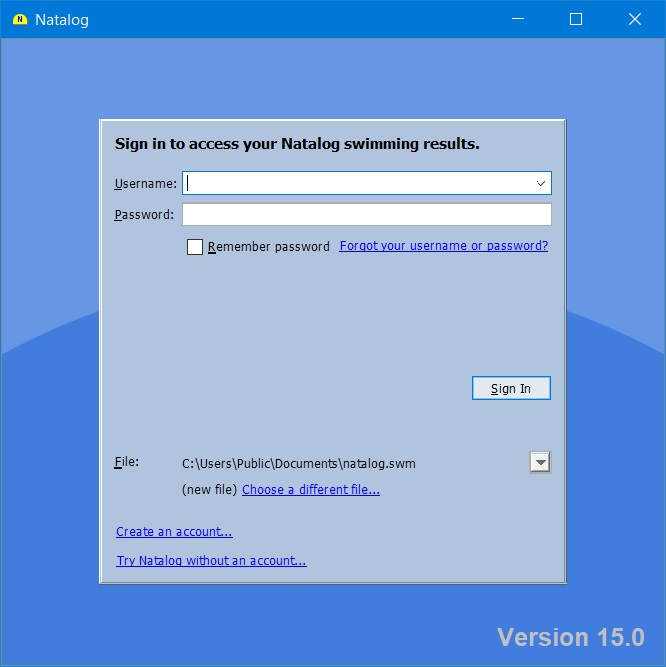Screen dimensions: 666x667
Task: Click the Sign In button
Action: pos(511,388)
